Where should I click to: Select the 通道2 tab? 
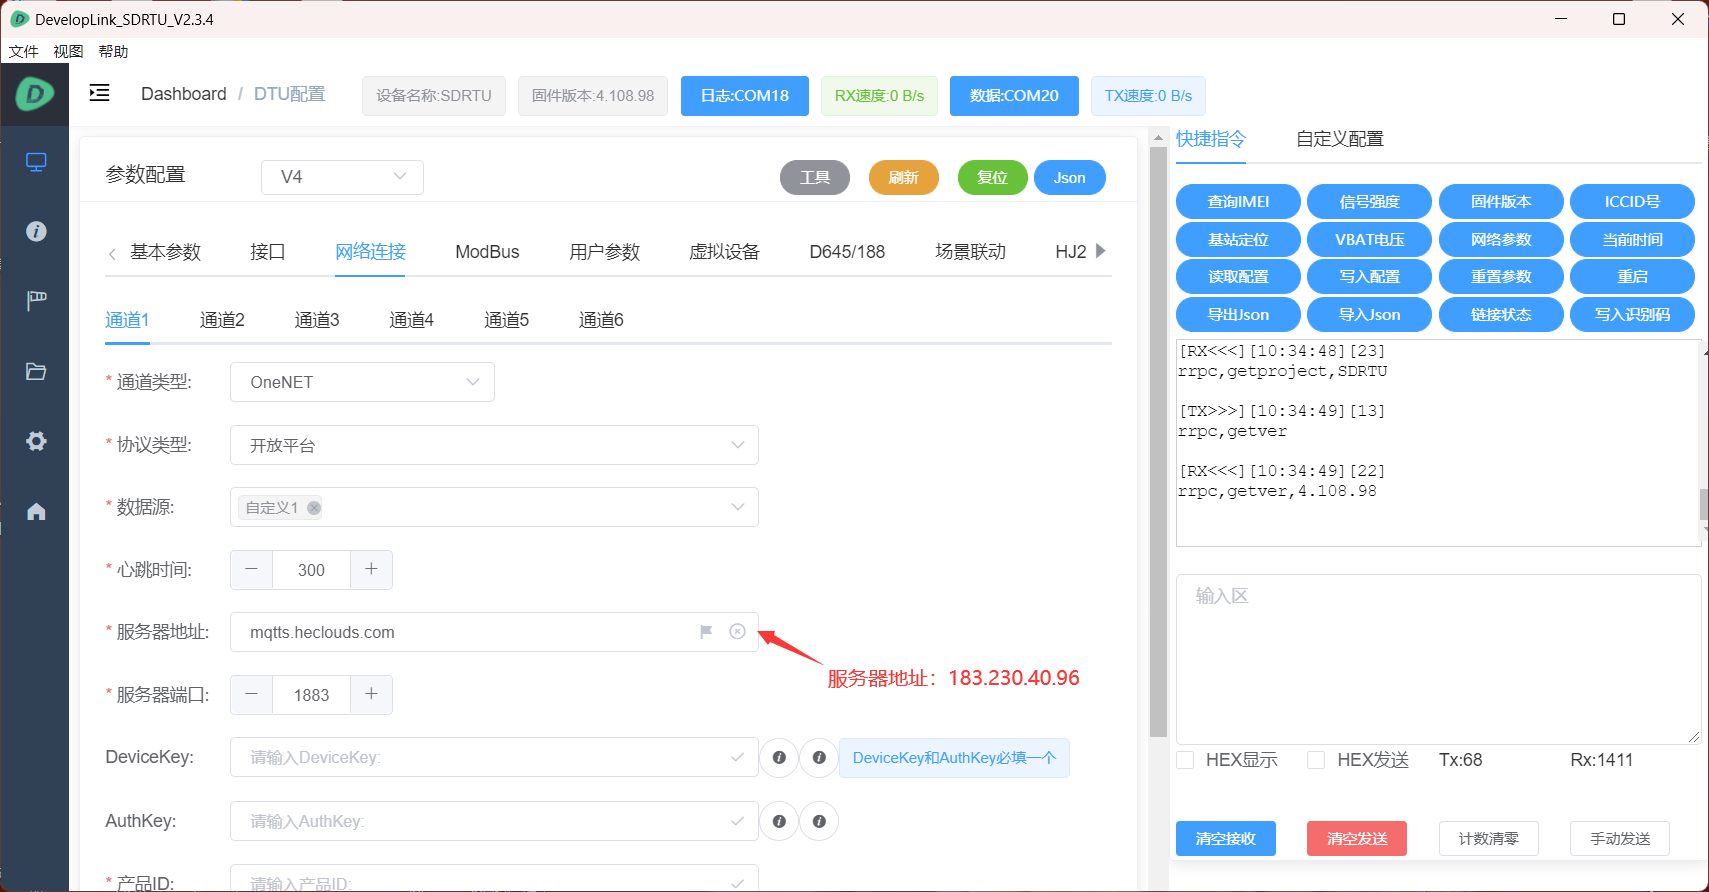(222, 320)
